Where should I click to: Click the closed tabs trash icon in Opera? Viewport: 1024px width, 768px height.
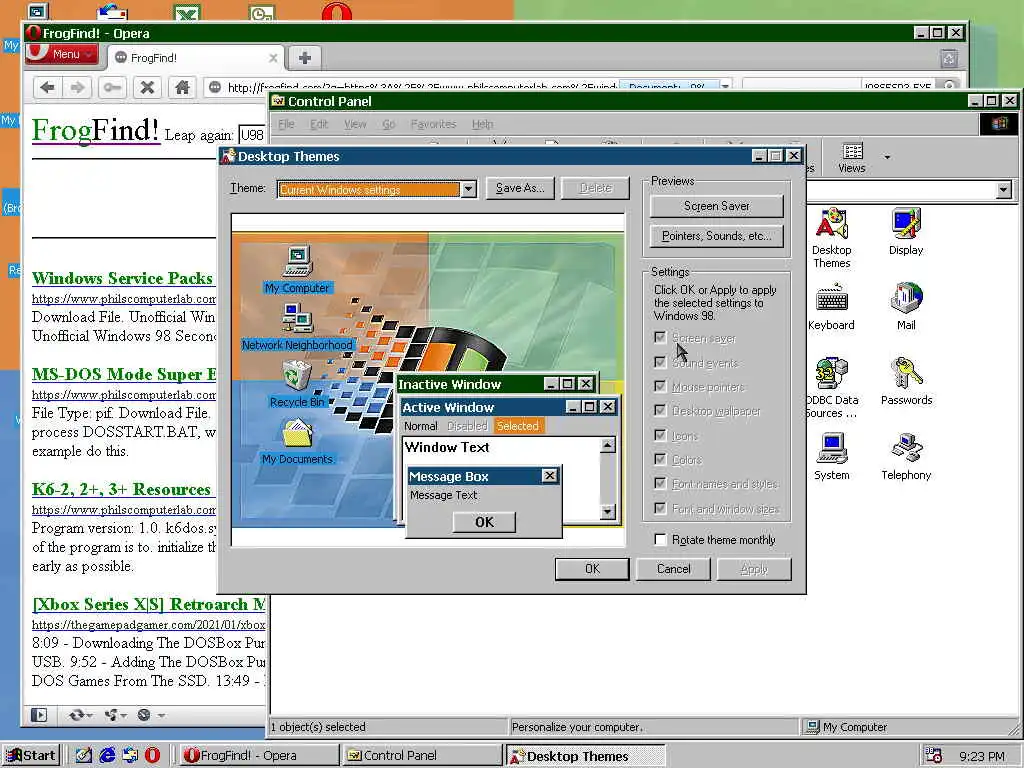(x=949, y=59)
